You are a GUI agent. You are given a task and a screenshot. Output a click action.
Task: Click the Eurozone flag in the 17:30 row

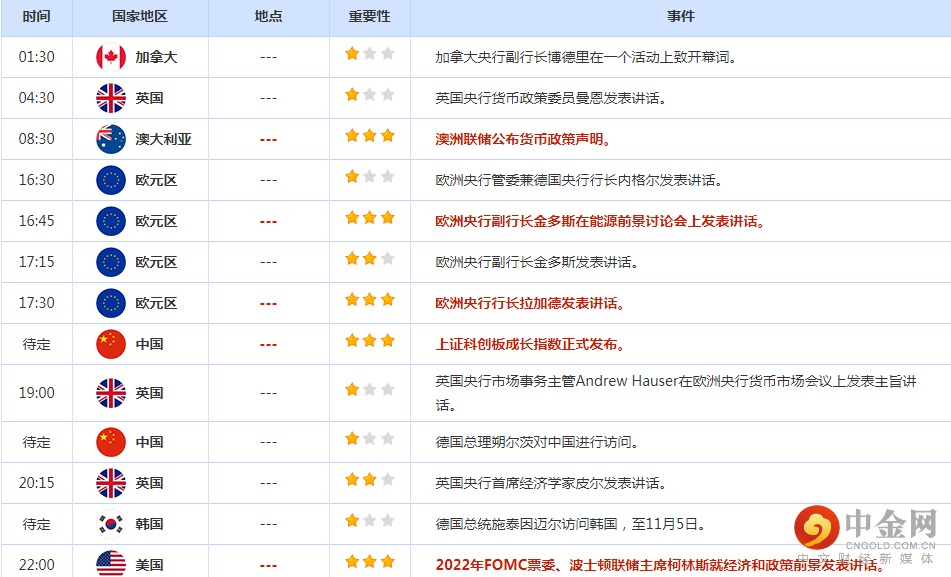pyautogui.click(x=110, y=303)
